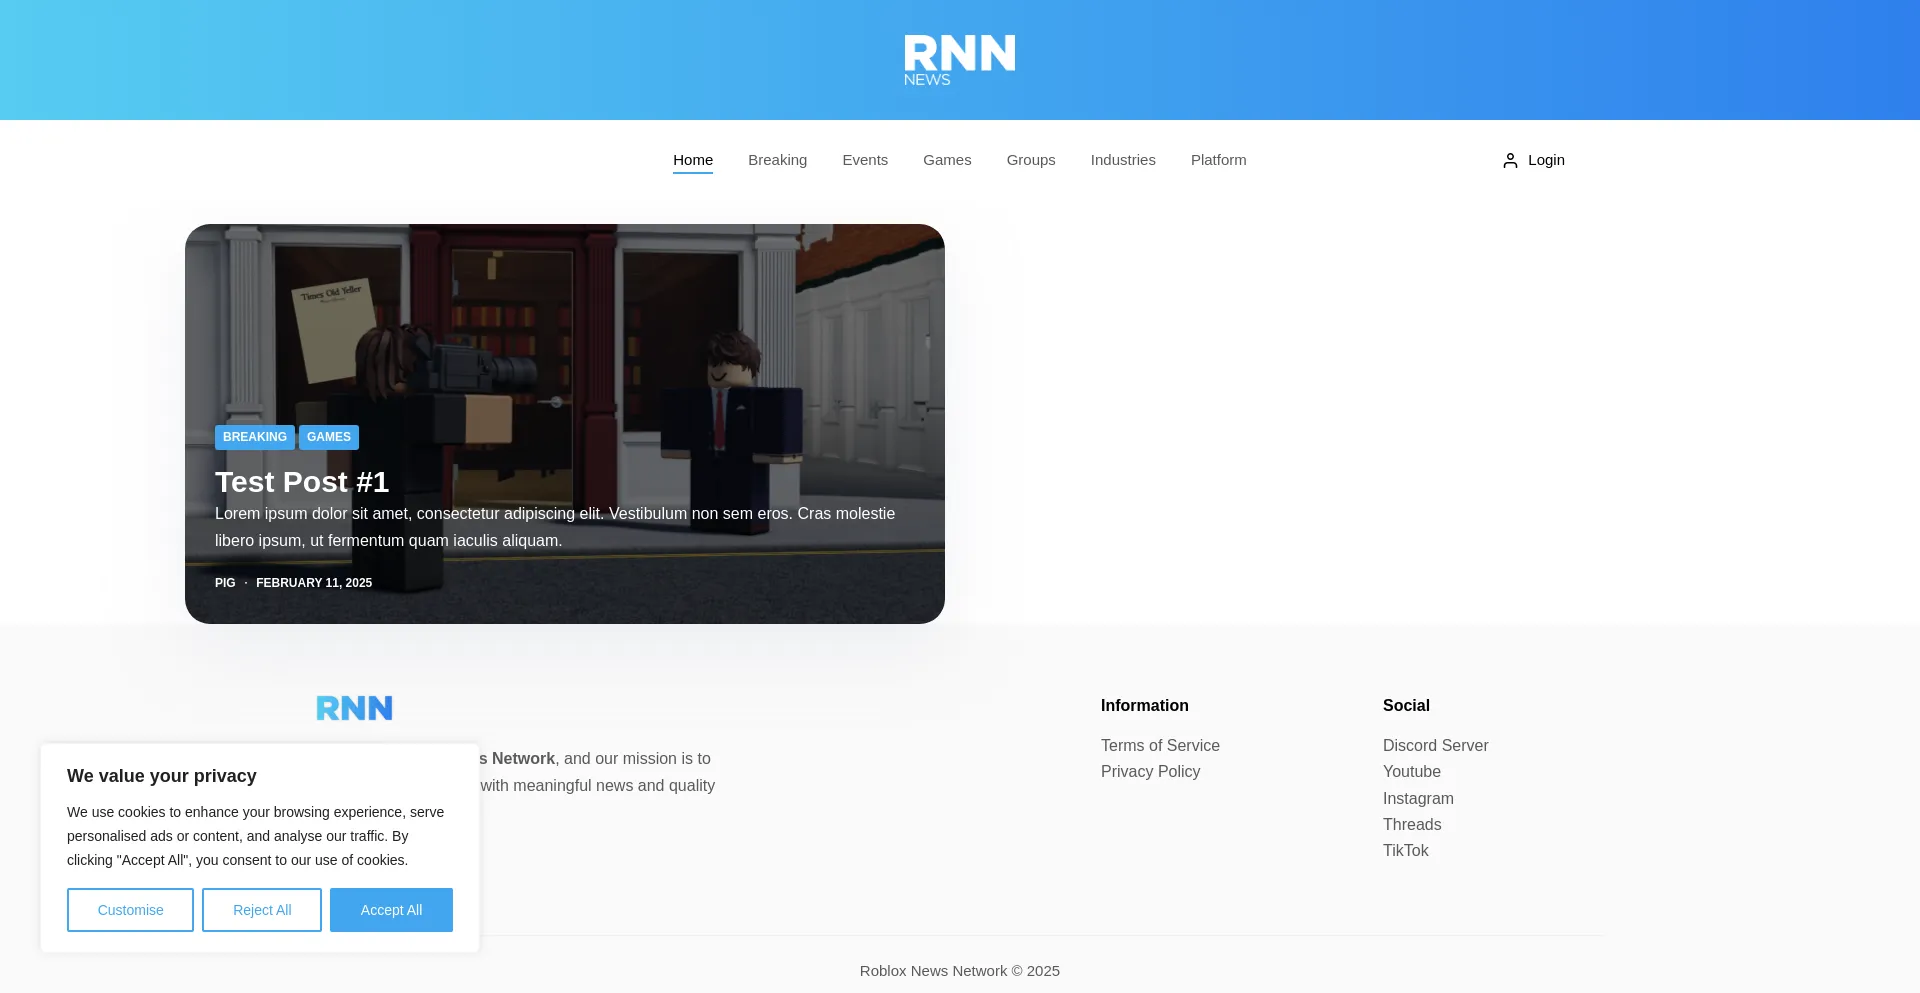Open Instagram social link

click(1418, 799)
